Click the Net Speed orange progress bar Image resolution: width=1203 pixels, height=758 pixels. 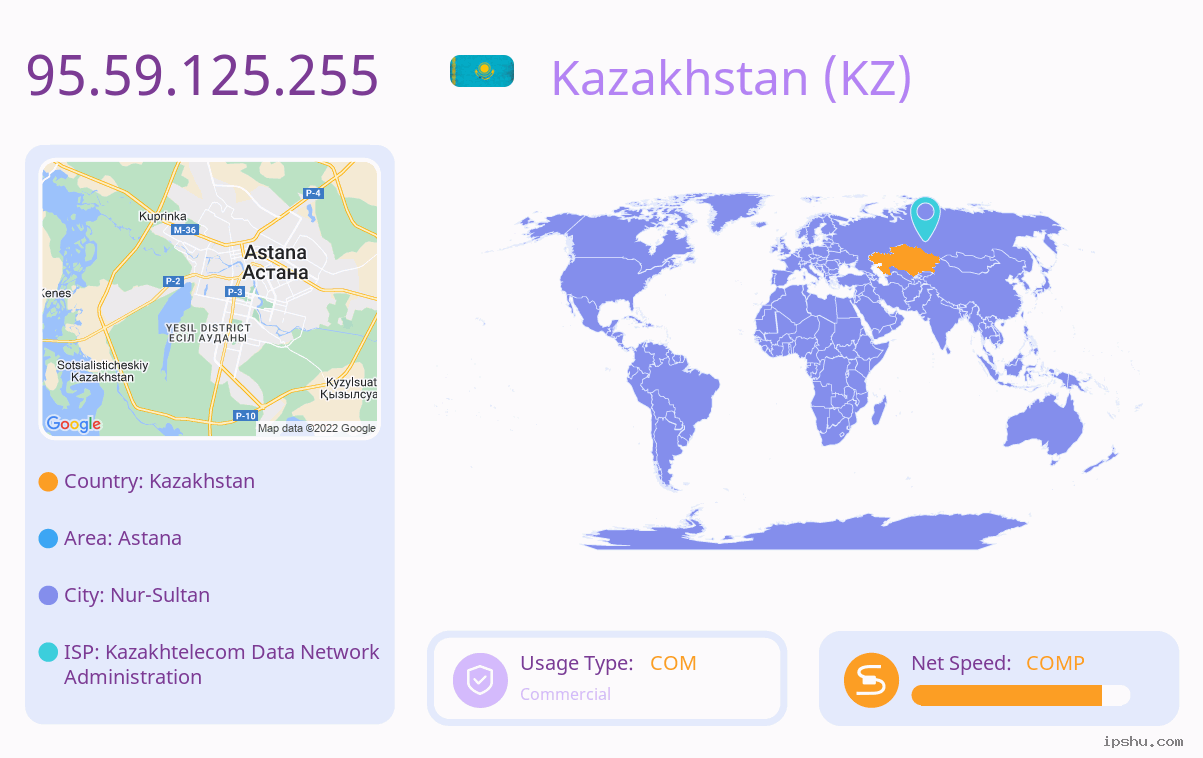[x=1021, y=695]
